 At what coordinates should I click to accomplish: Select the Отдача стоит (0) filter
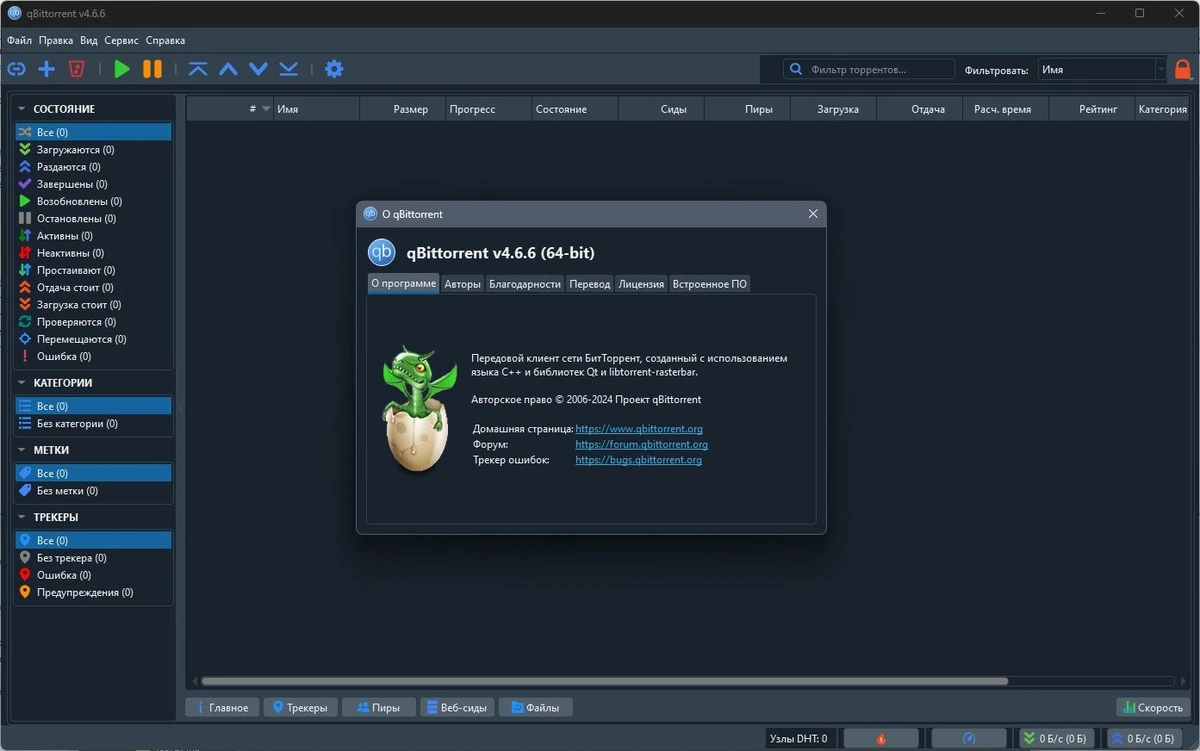tap(93, 287)
